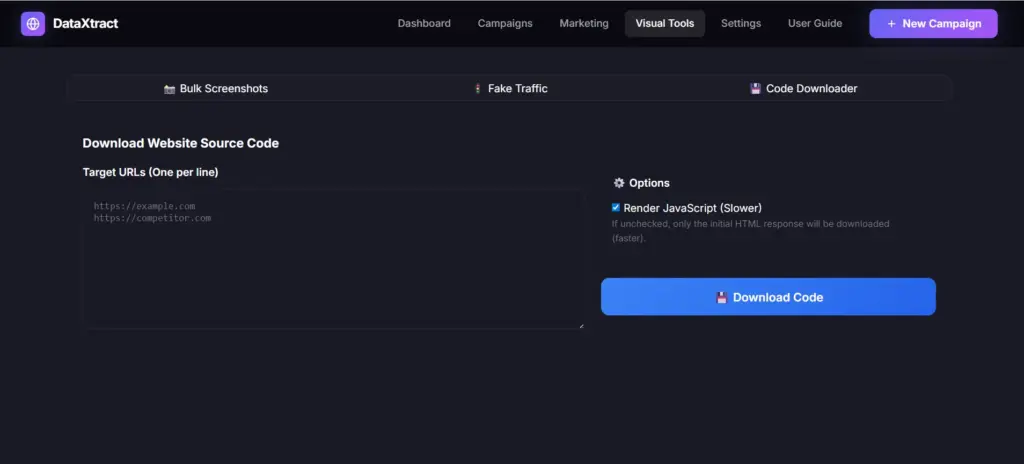Open the Marketing menu item
Image resolution: width=1024 pixels, height=464 pixels.
584,24
